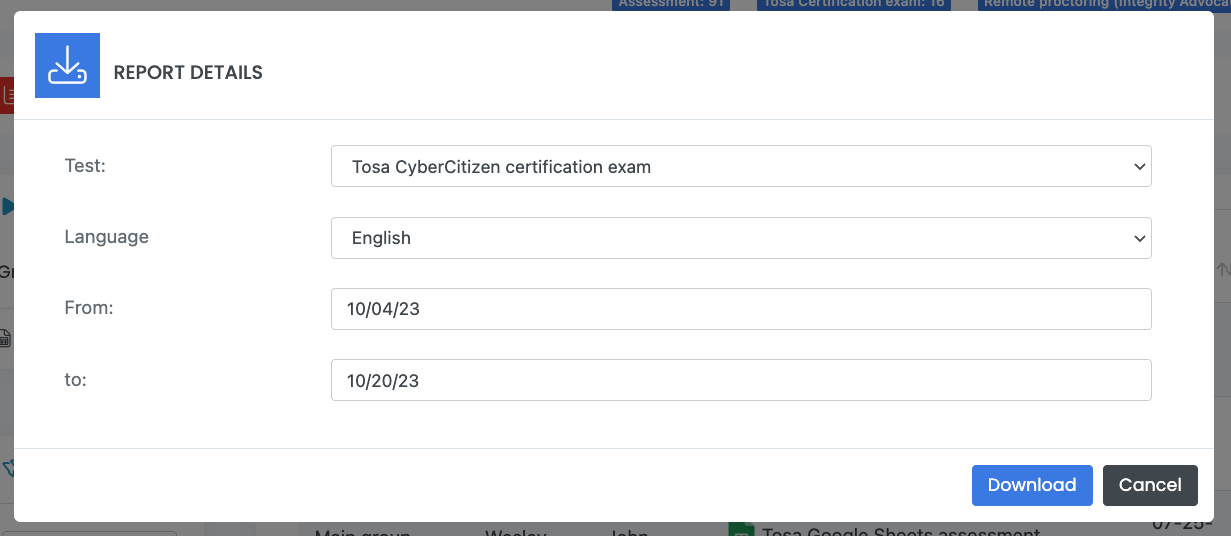Image resolution: width=1231 pixels, height=536 pixels.
Task: Click the to: label
Action: 76,379
